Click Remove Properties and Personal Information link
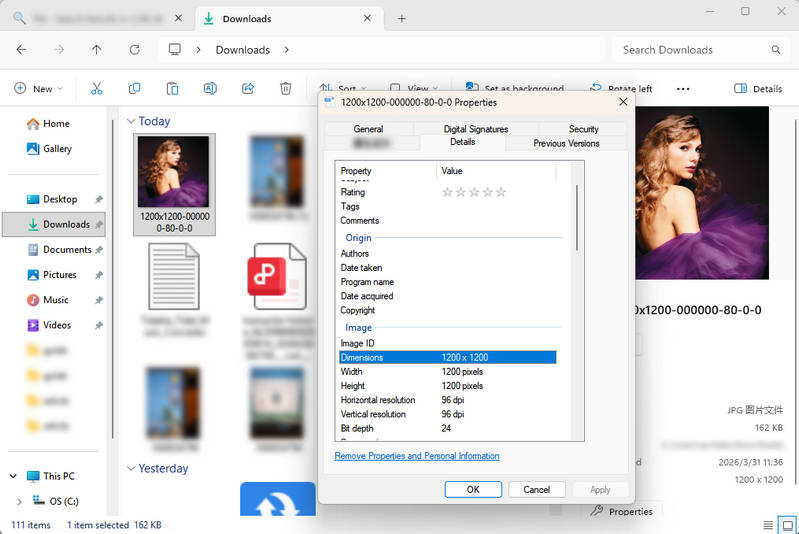Viewport: 799px width, 534px height. 417,456
